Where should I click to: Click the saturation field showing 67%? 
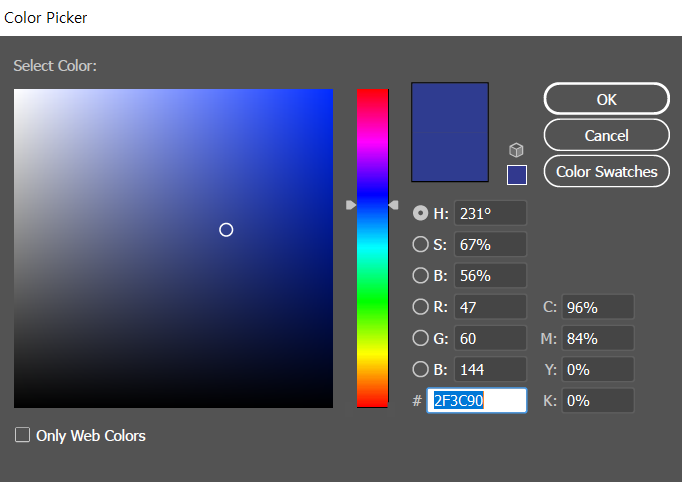(x=490, y=244)
